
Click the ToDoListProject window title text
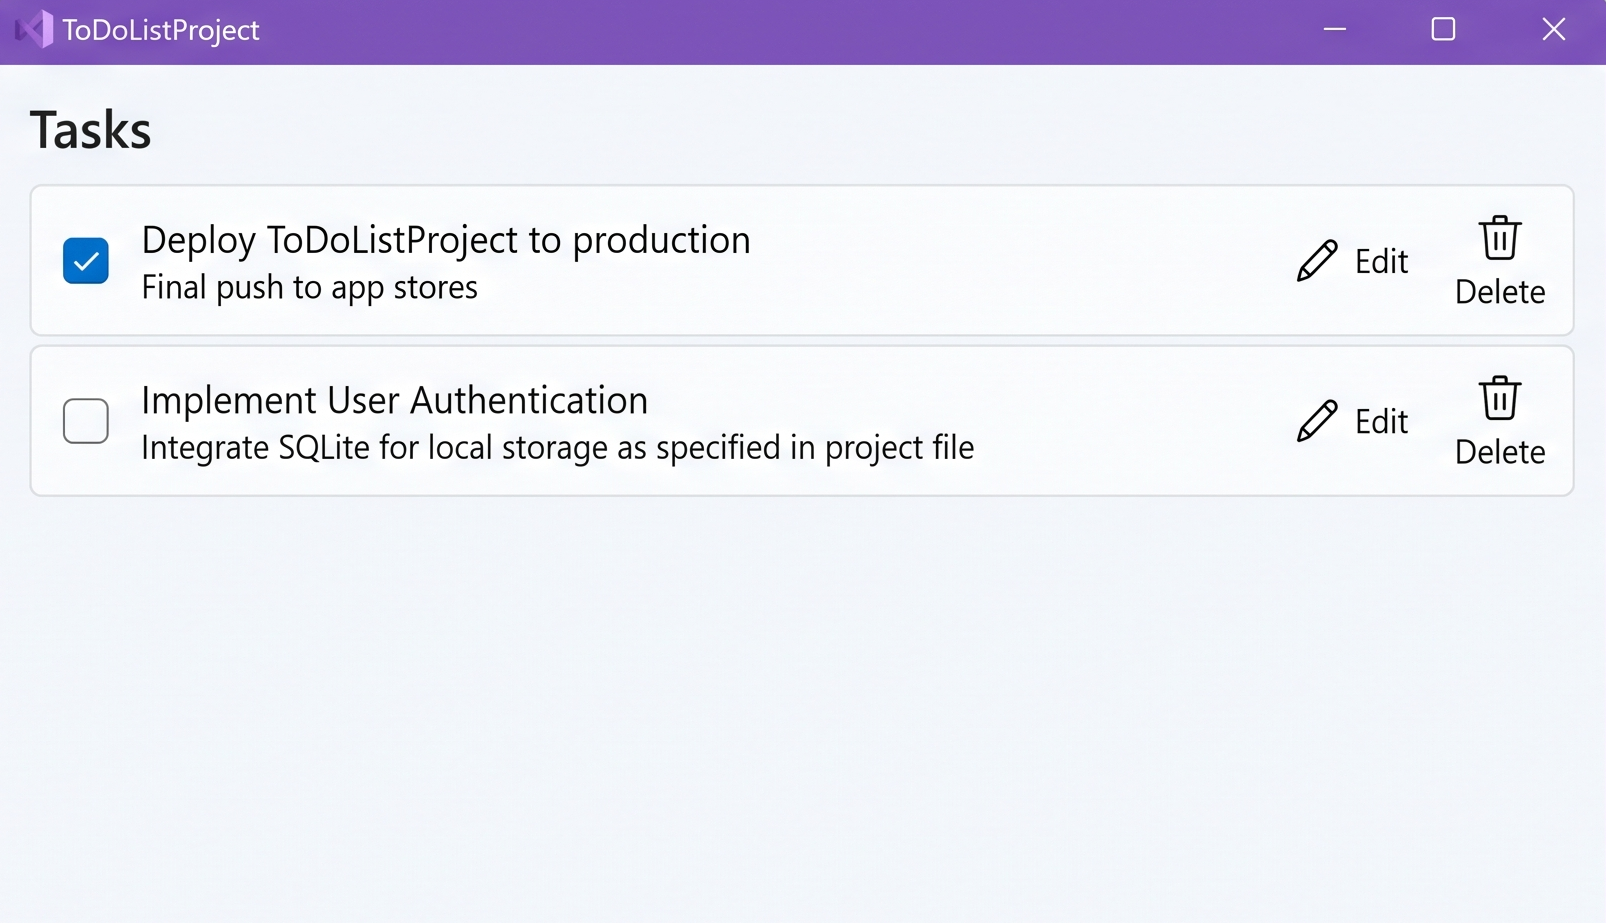tap(161, 30)
